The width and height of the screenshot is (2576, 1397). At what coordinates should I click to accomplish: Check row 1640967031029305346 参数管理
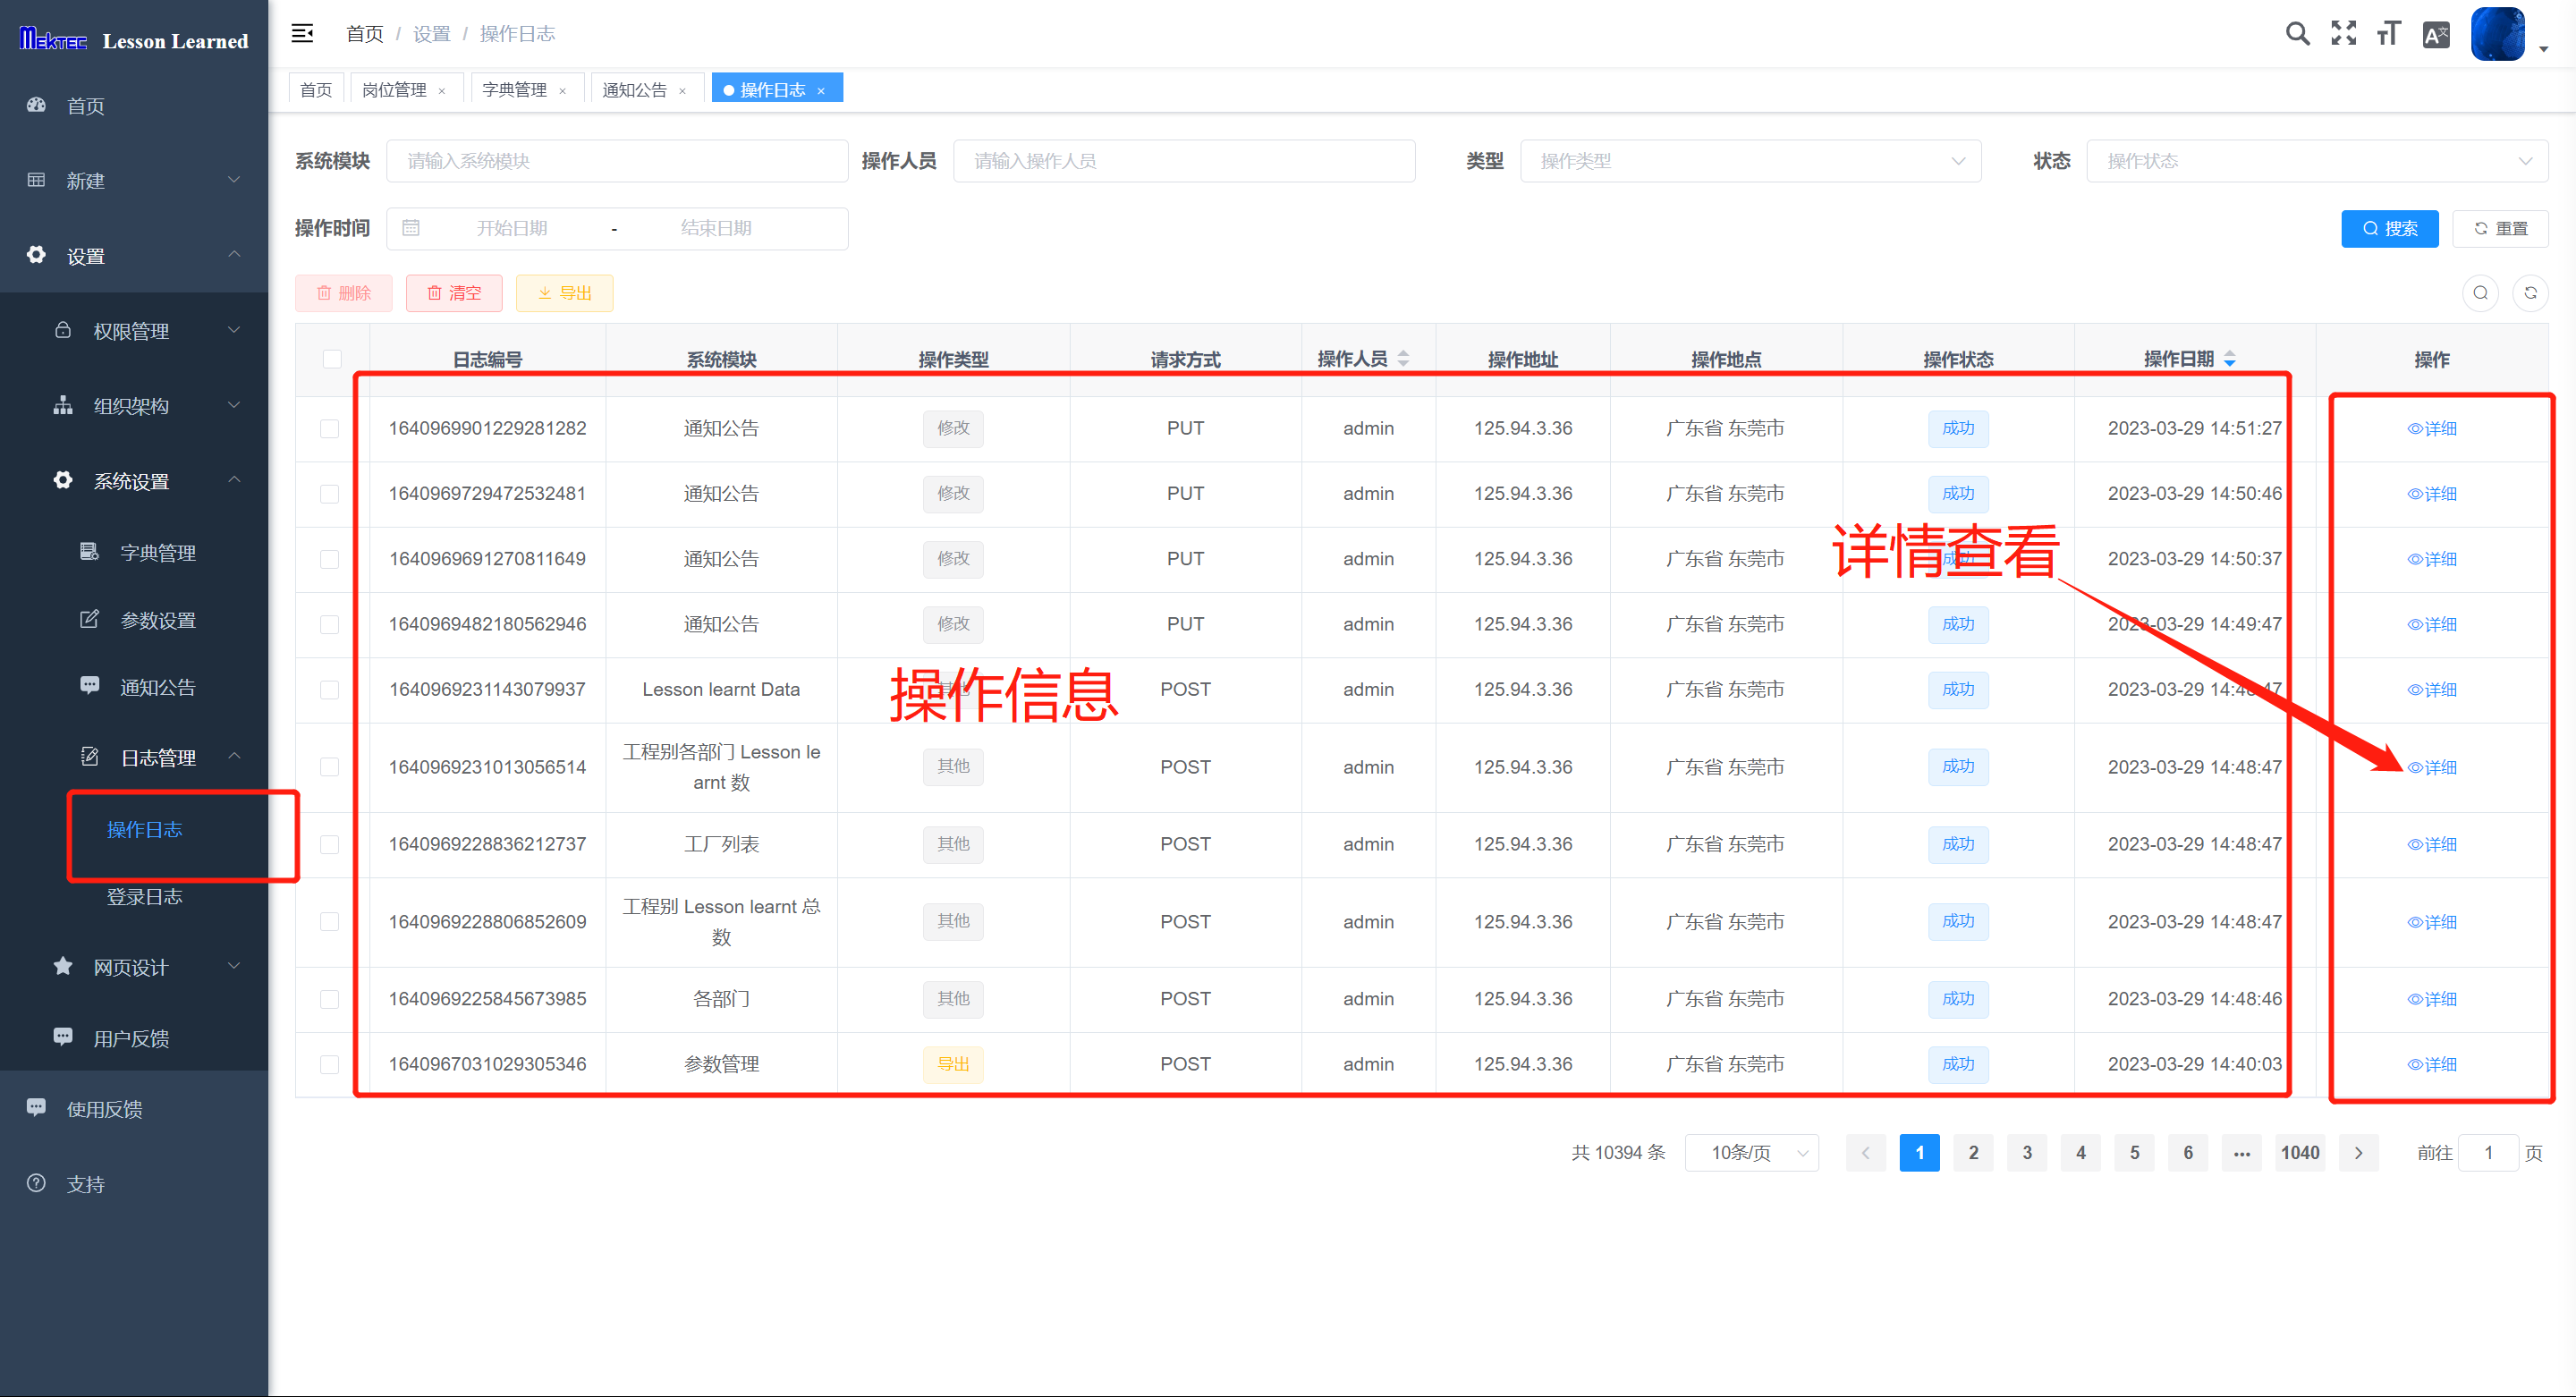click(x=329, y=1064)
